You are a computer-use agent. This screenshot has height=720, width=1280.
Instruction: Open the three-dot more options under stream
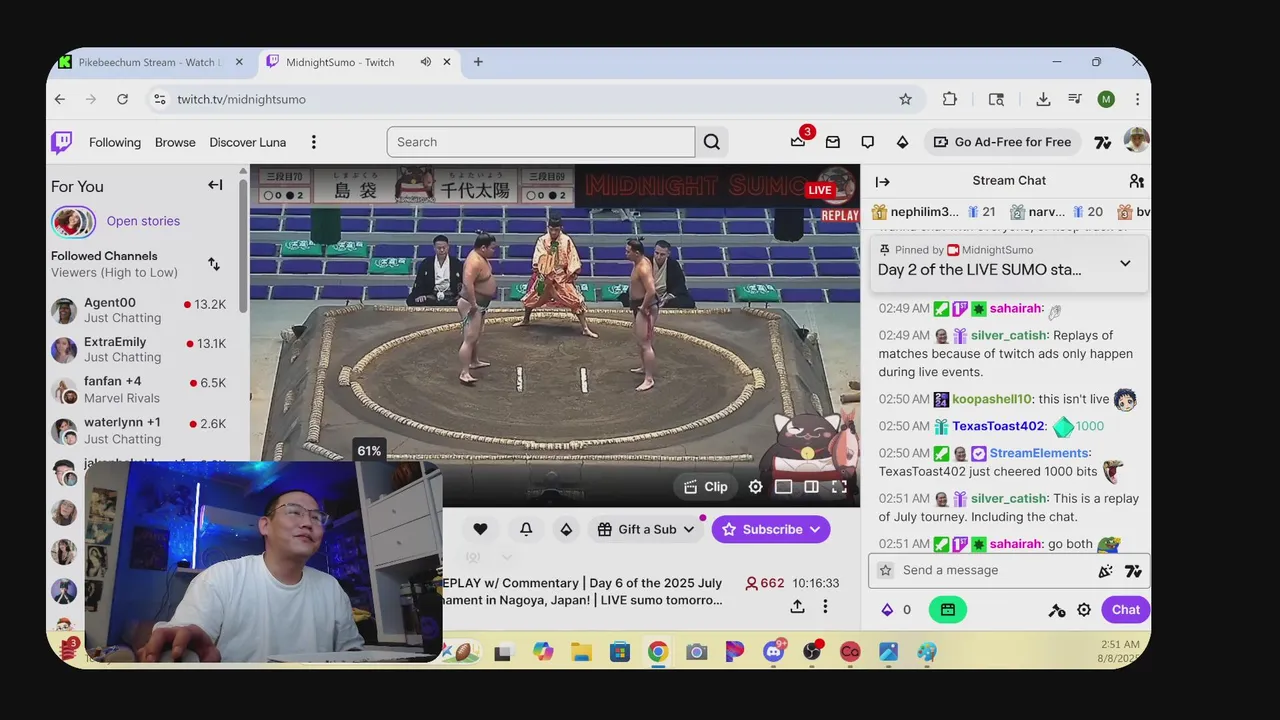click(825, 606)
